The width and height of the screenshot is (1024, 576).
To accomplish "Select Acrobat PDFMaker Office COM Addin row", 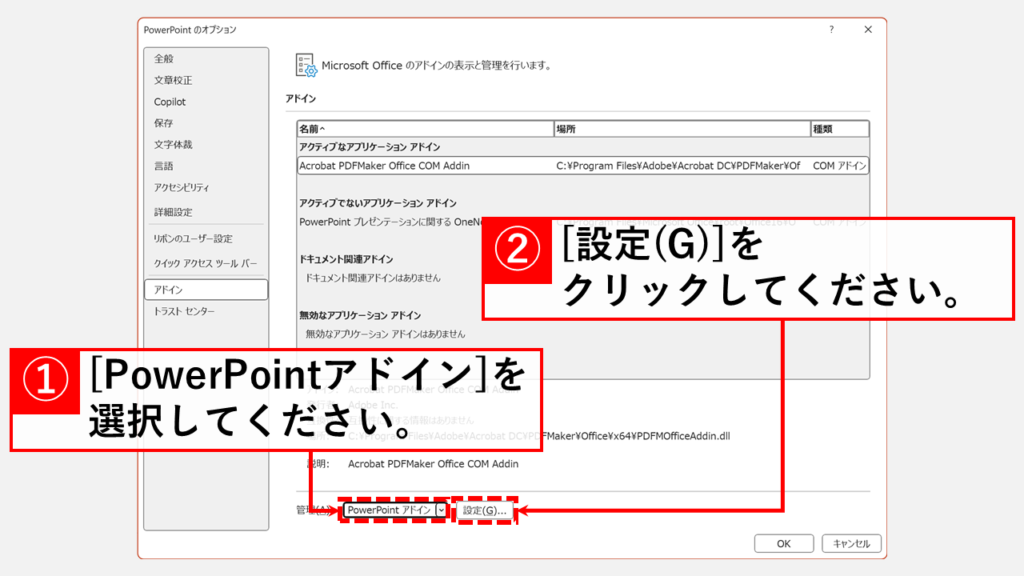I will (583, 166).
